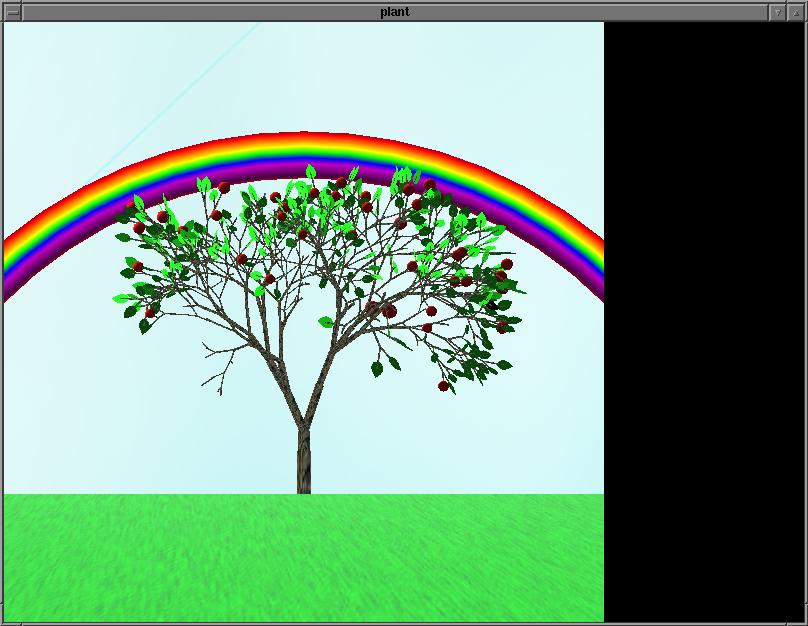Open the window menu button in title bar
The image size is (808, 626).
[x=13, y=12]
